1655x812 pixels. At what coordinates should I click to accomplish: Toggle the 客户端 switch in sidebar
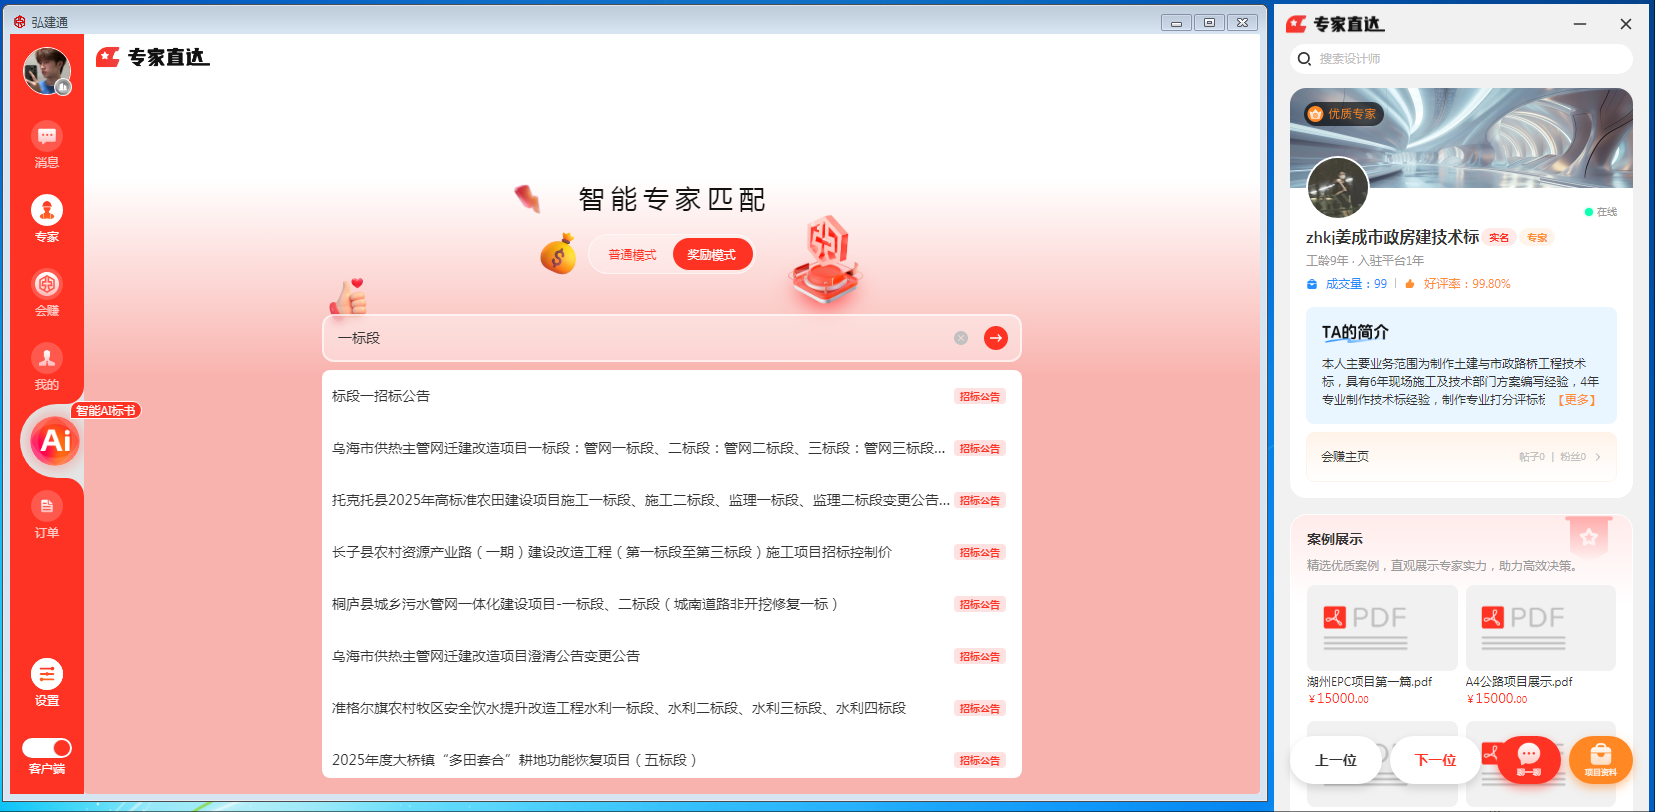pyautogui.click(x=47, y=748)
